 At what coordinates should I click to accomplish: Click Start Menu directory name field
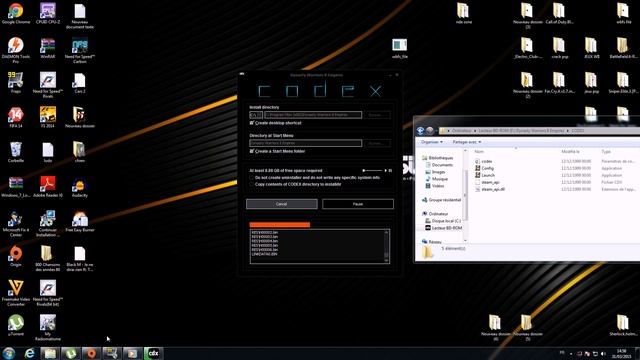pyautogui.click(x=306, y=143)
